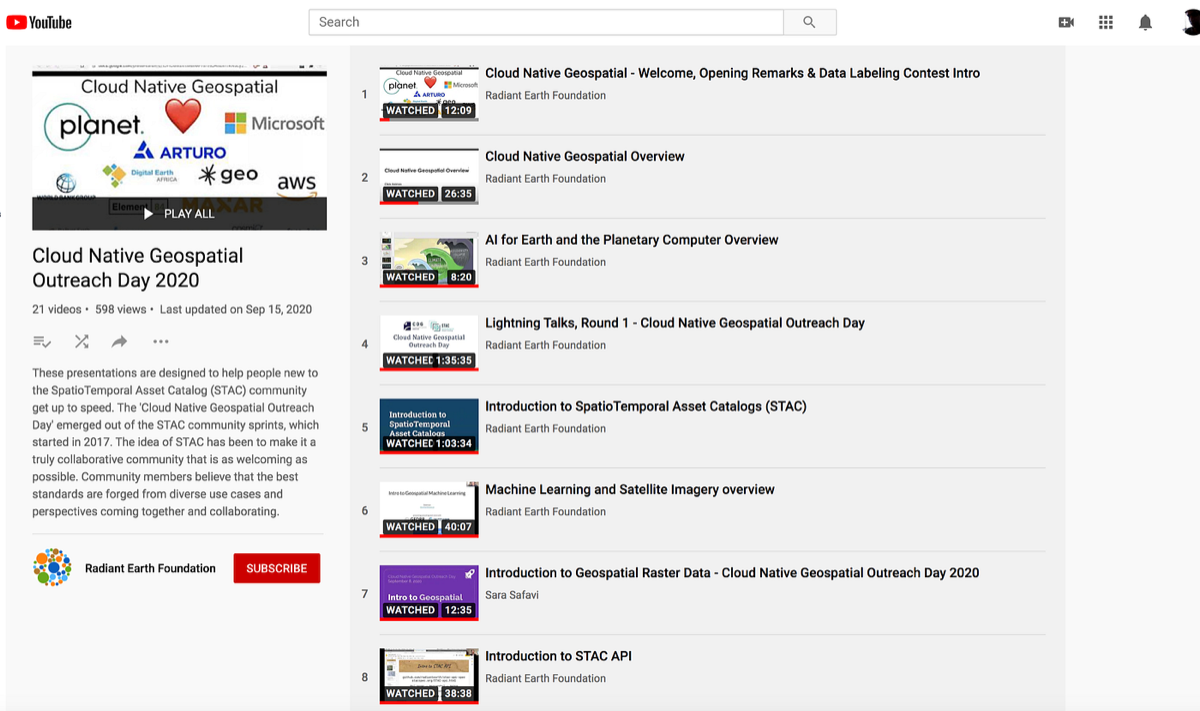Open Introduction to Geospatial Raster Data title
This screenshot has width=1200, height=711.
[x=732, y=573]
